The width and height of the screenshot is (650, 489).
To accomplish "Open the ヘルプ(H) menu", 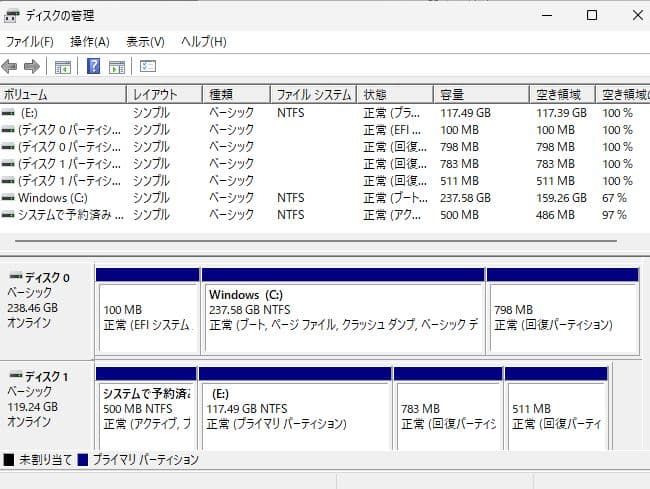I will pyautogui.click(x=204, y=42).
